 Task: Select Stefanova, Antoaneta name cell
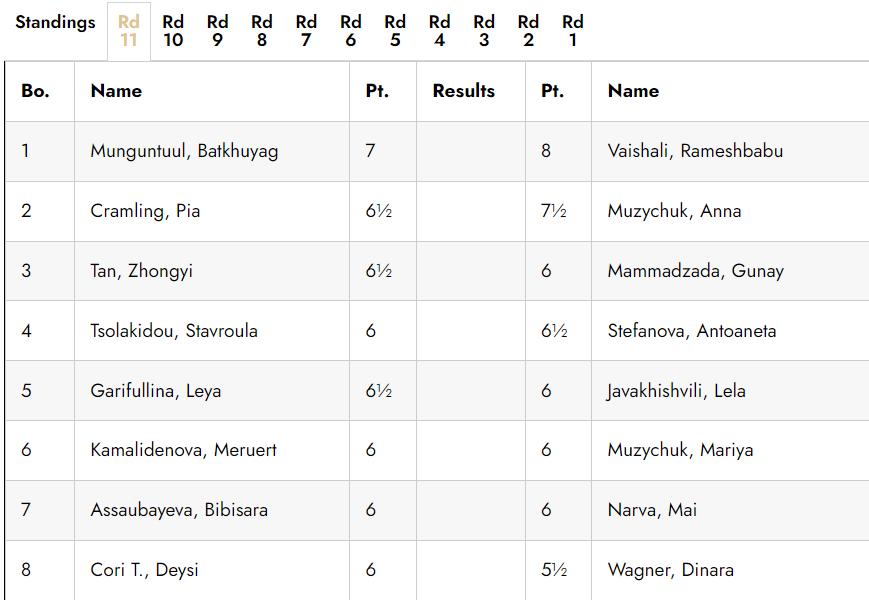pyautogui.click(x=692, y=331)
